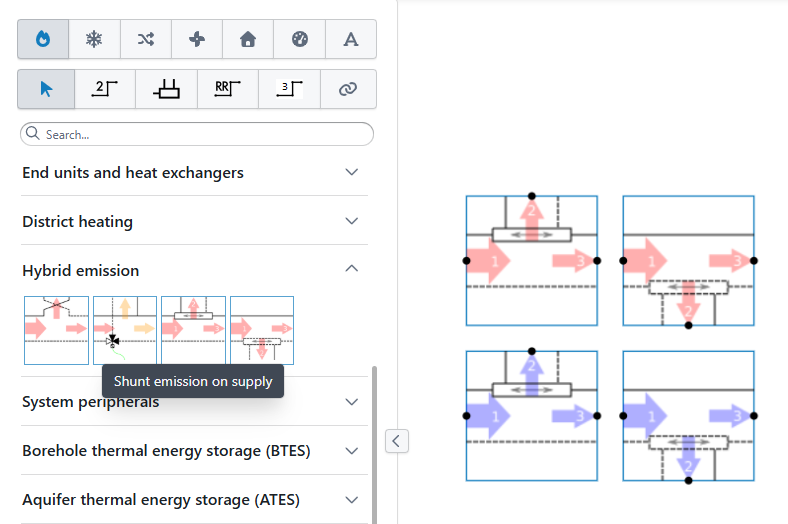The width and height of the screenshot is (788, 524).
Task: Click the chain link tool
Action: (x=348, y=89)
